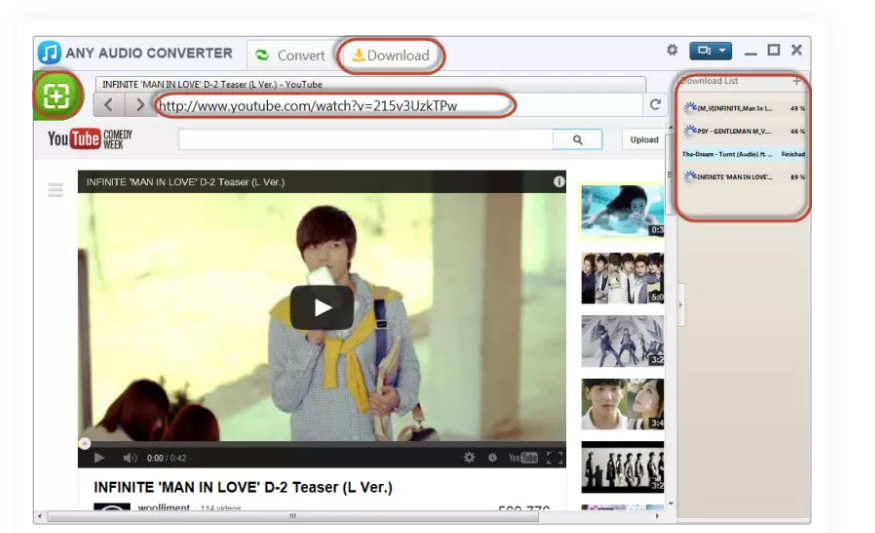
Task: Switch to the Download tab
Action: pyautogui.click(x=391, y=55)
